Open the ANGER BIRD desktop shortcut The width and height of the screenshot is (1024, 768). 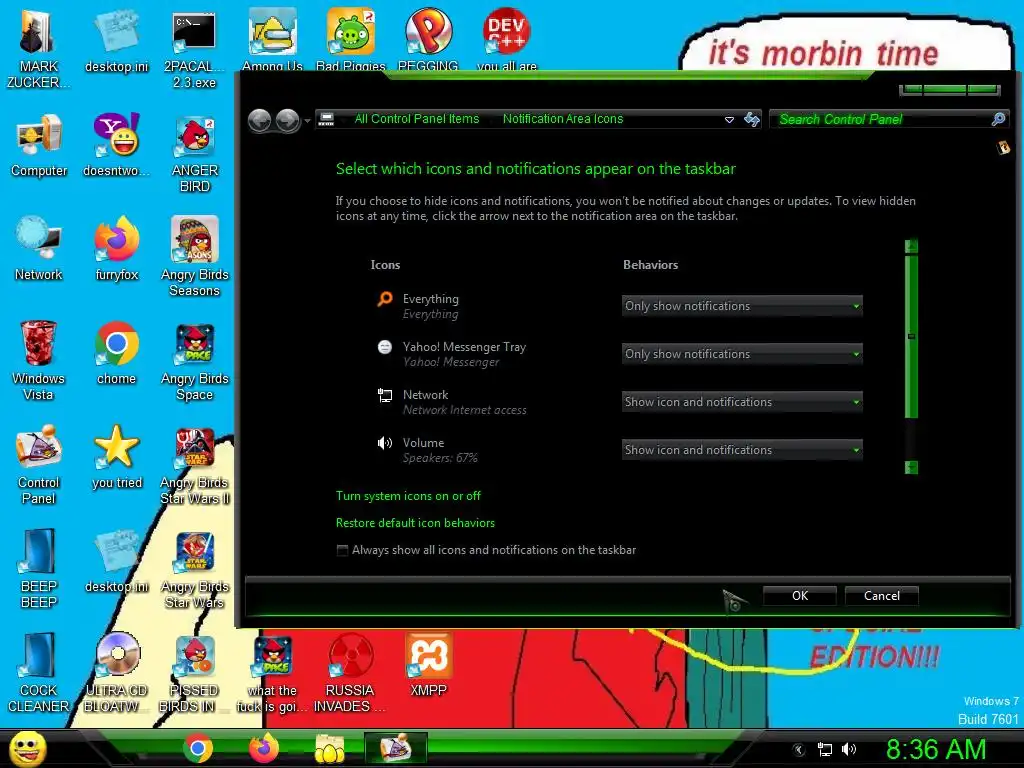[194, 153]
